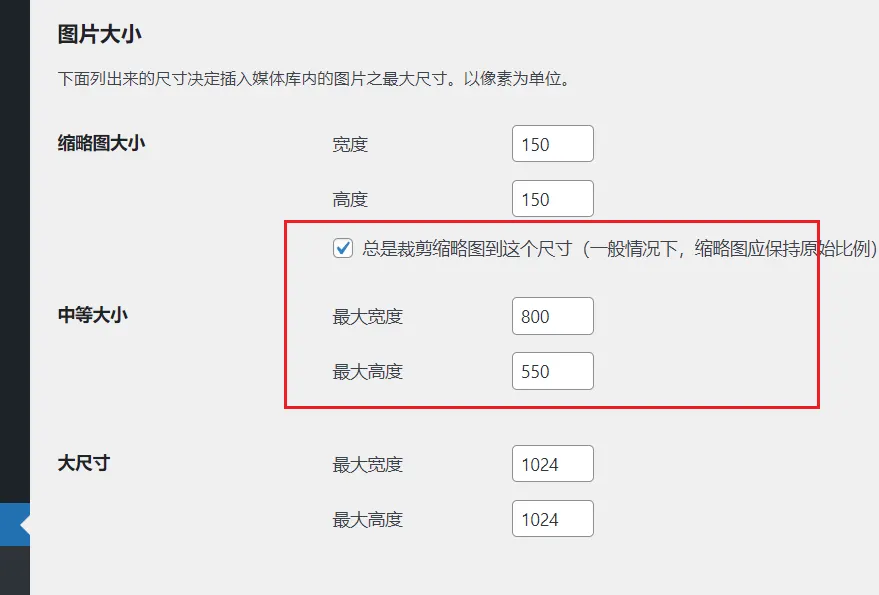Screen dimensions: 879x595
Task: Click the 最大宽度 label in 大尺寸 row
Action: [x=368, y=465]
